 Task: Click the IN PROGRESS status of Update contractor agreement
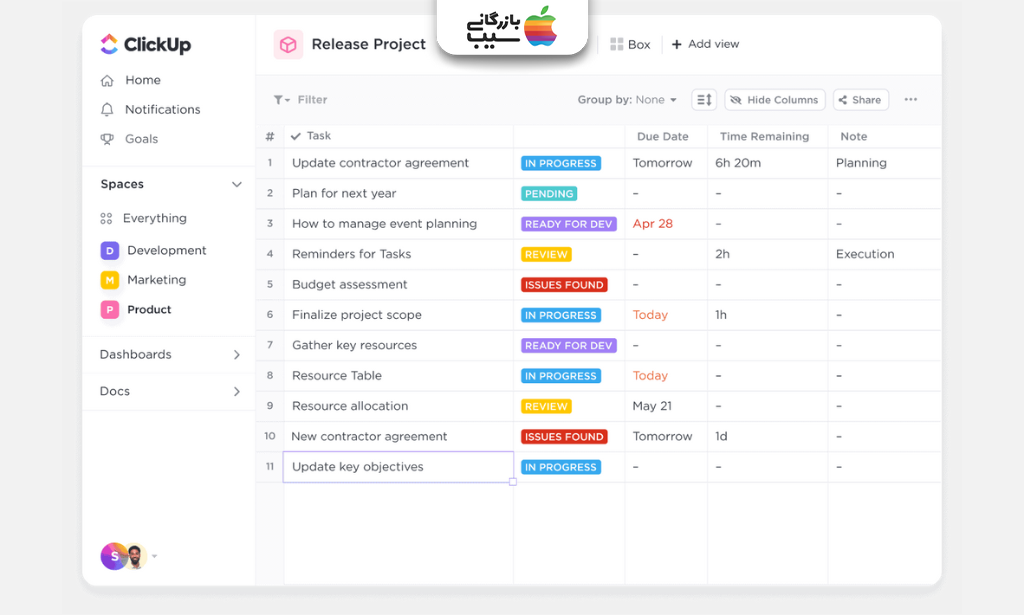click(x=560, y=163)
